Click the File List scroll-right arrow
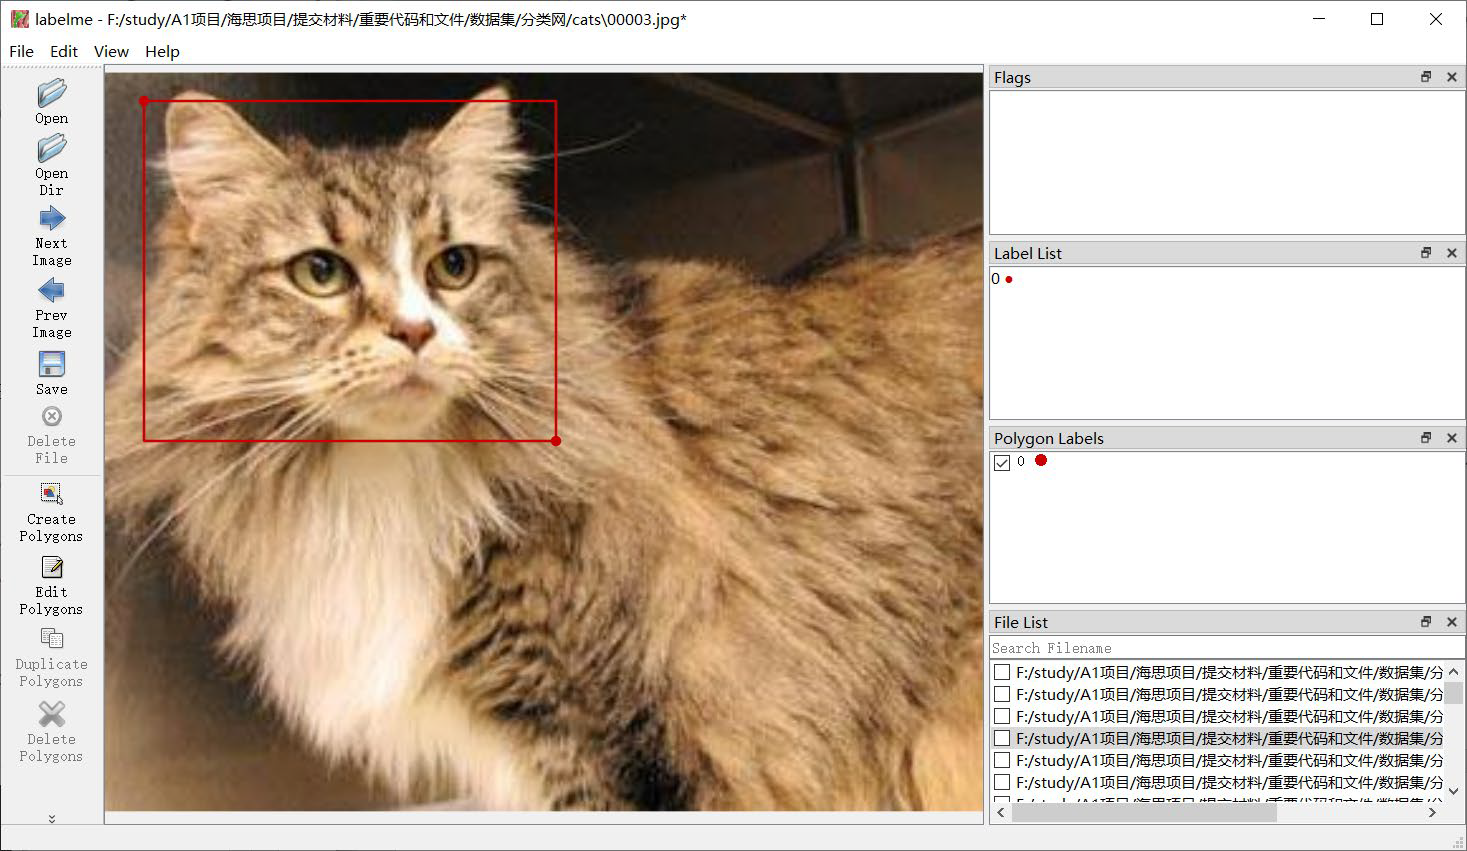The height and width of the screenshot is (851, 1467). coord(1433,813)
